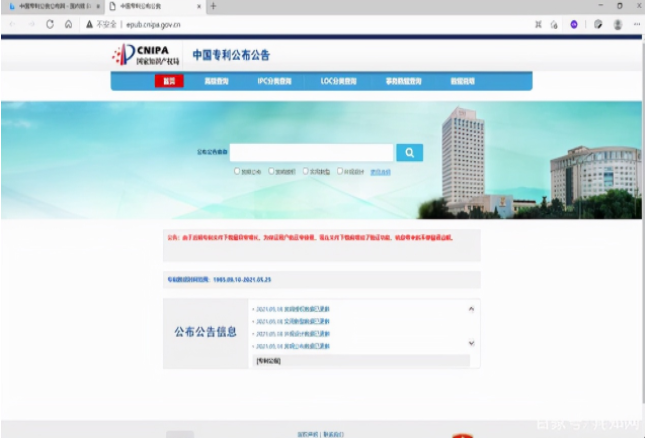
Task: Switch to the first browser tab
Action: 50,7
